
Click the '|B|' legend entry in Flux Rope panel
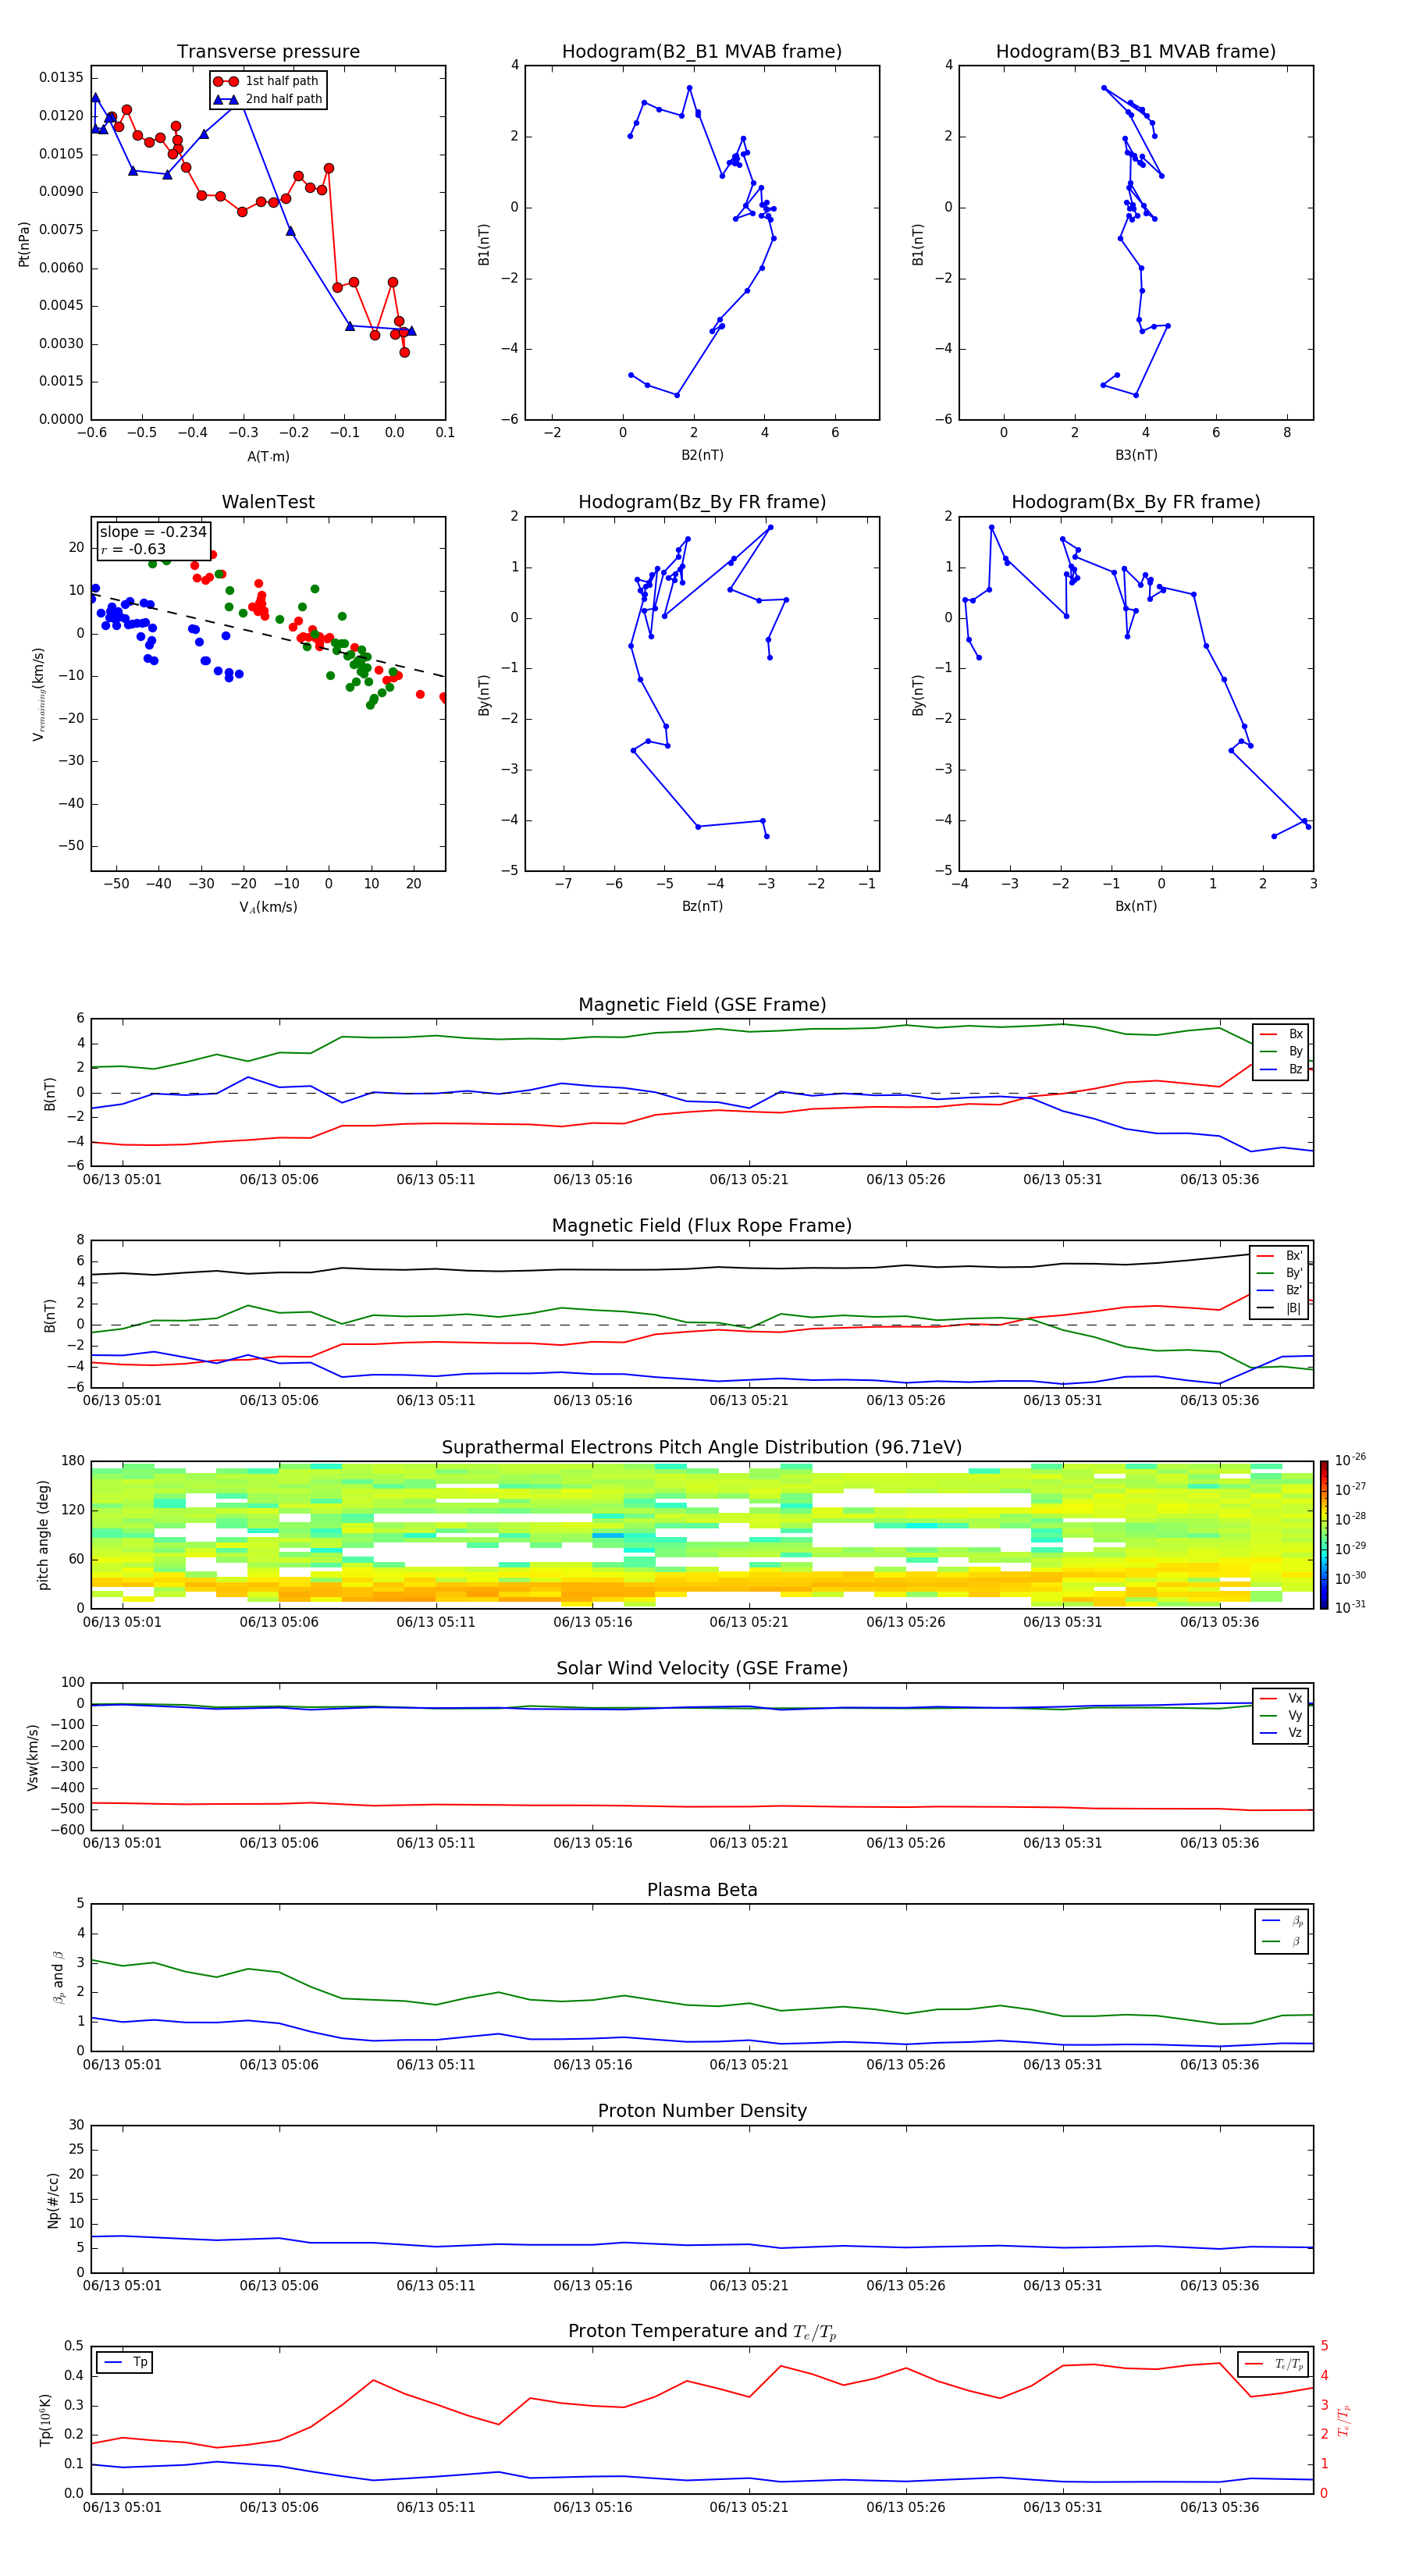click(1279, 1308)
